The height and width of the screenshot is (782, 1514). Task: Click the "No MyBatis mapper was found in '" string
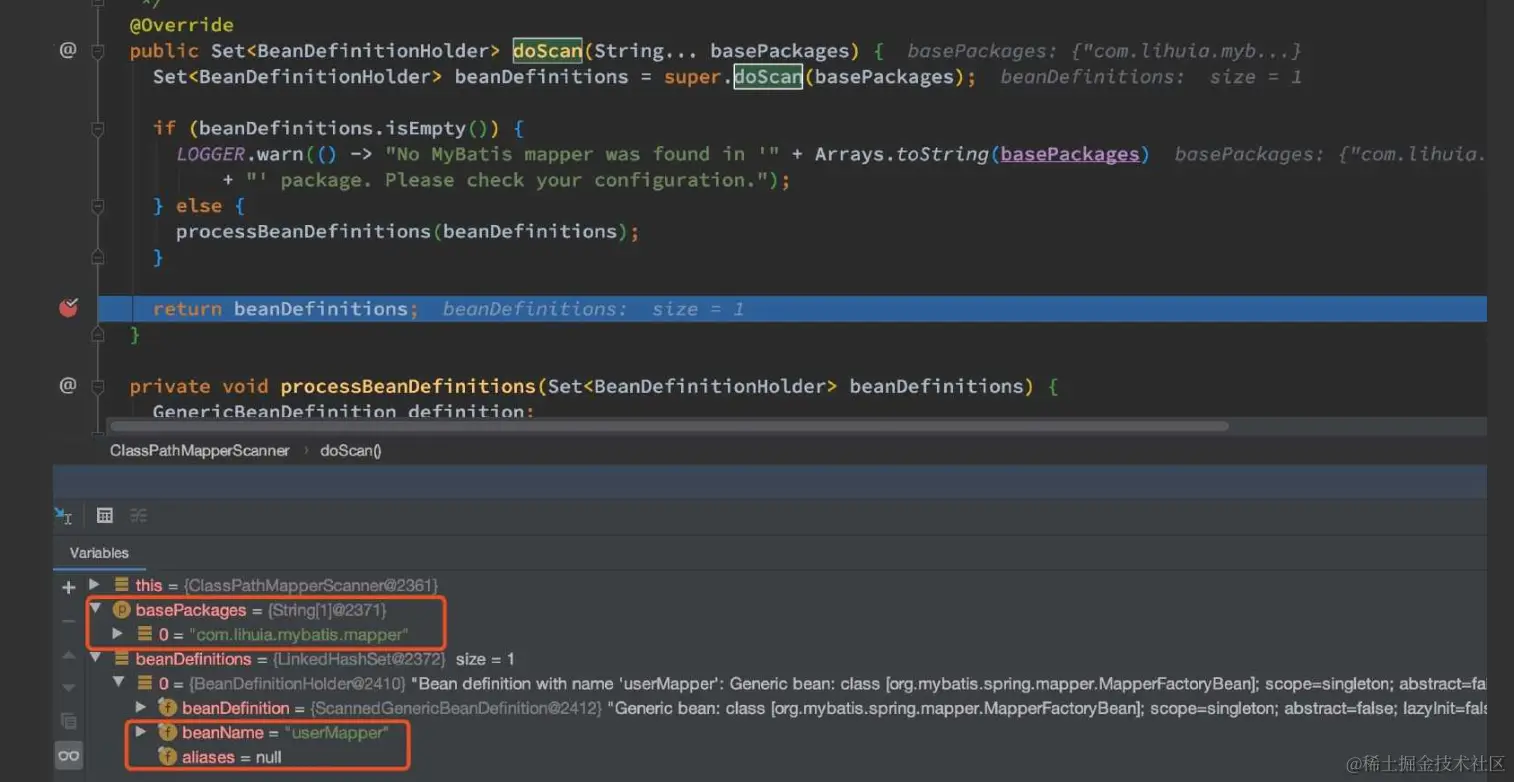click(583, 154)
